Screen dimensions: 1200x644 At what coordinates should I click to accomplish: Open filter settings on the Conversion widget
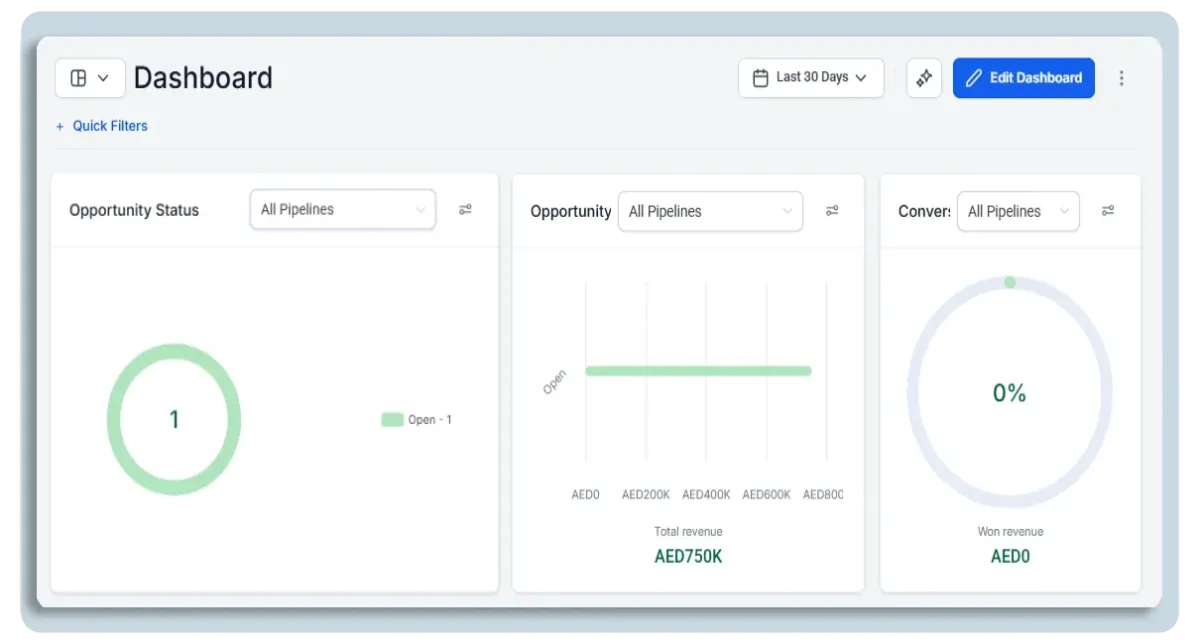coord(1110,211)
